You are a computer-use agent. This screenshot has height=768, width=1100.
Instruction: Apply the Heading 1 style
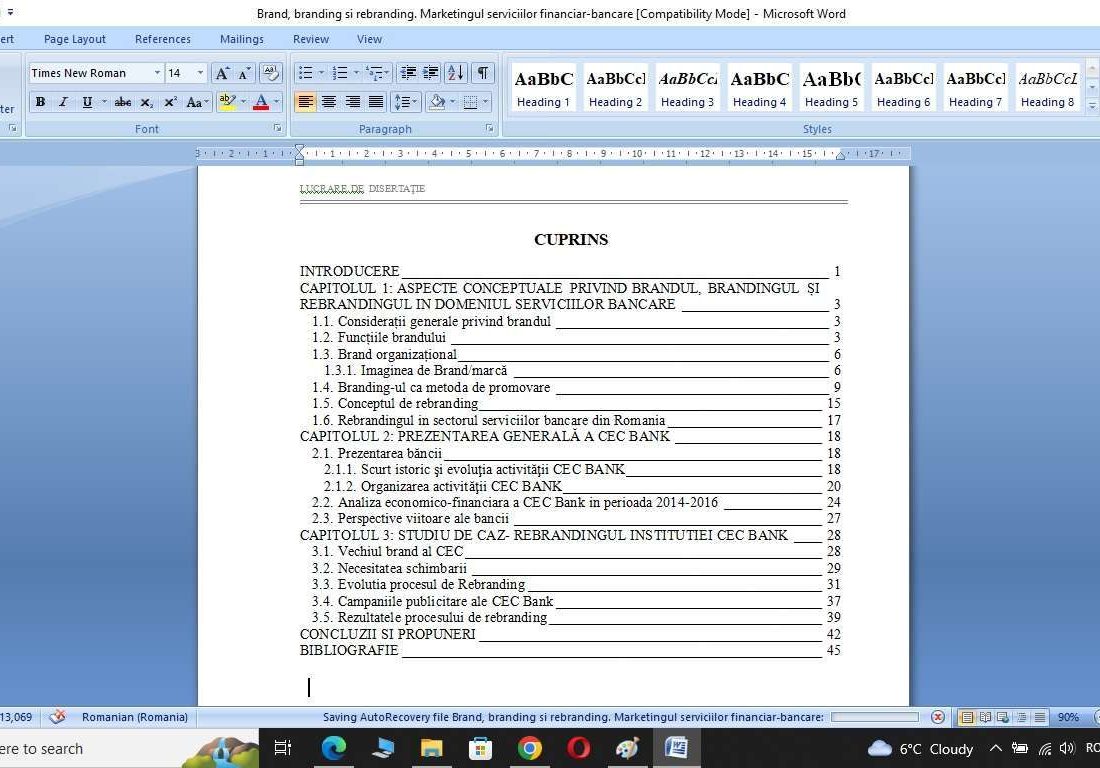[543, 88]
